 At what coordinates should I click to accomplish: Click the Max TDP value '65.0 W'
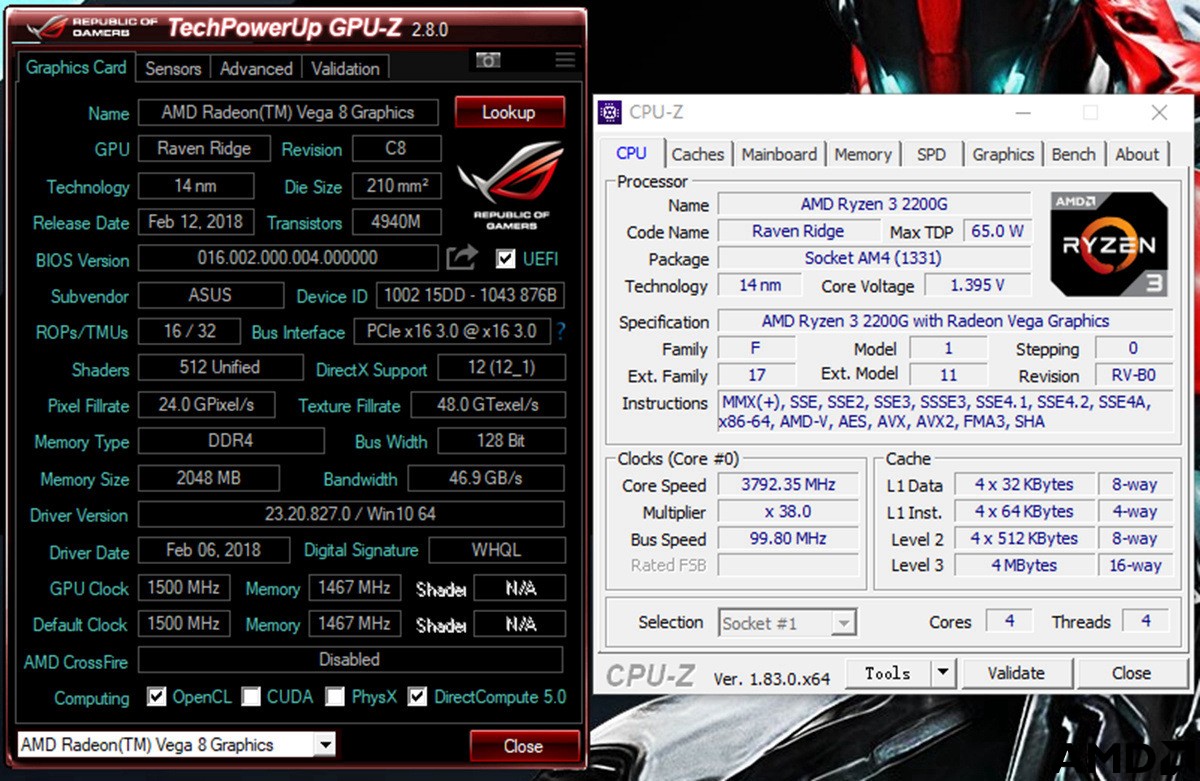tap(997, 231)
